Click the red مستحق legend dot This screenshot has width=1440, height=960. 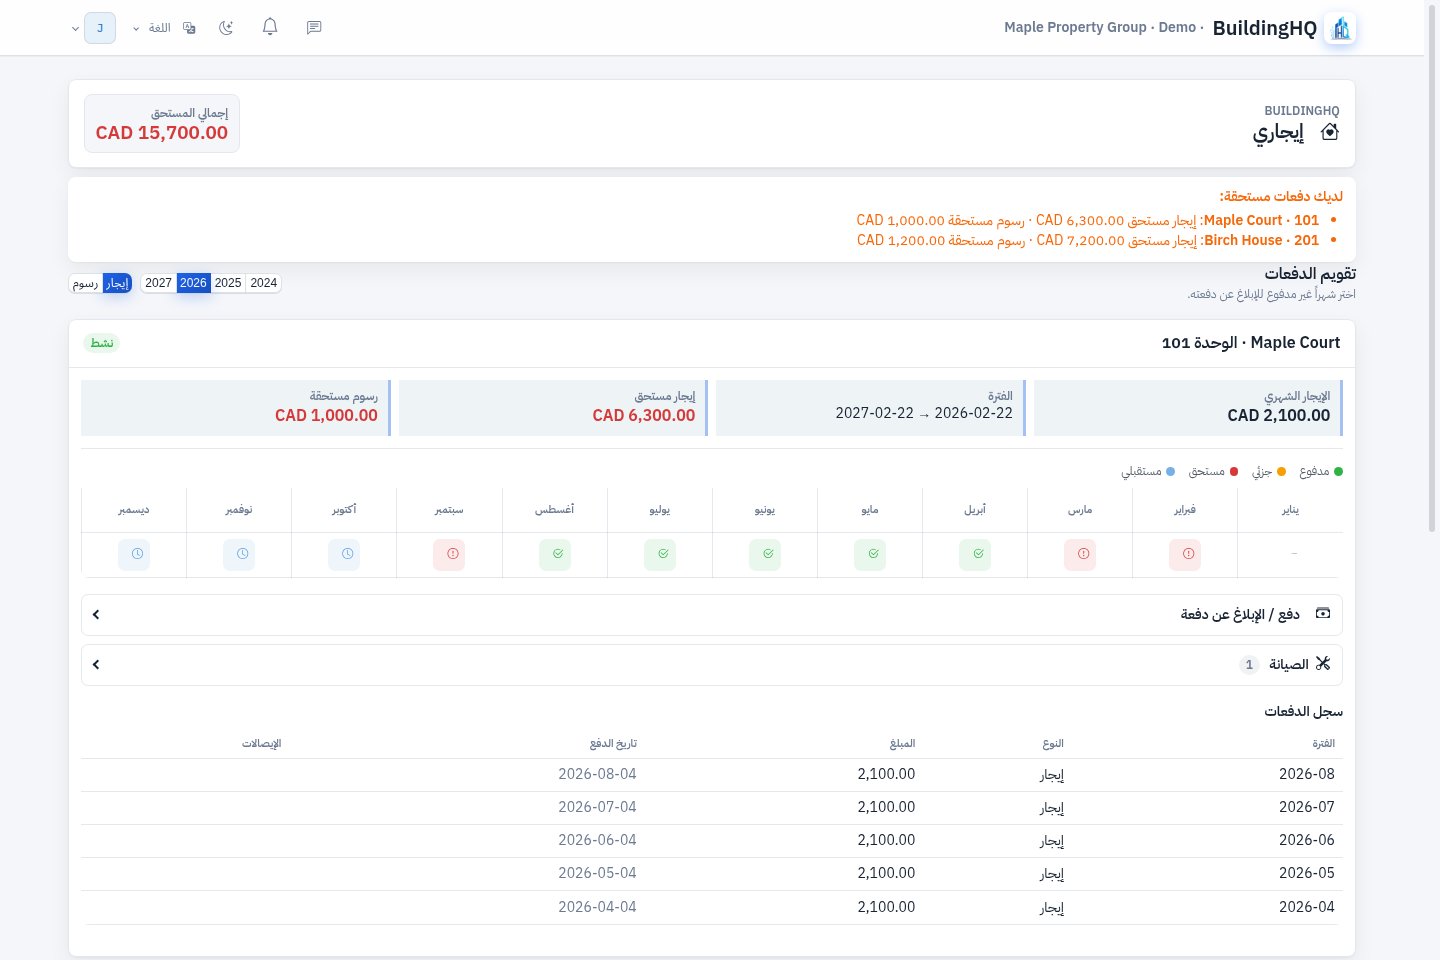click(1234, 472)
